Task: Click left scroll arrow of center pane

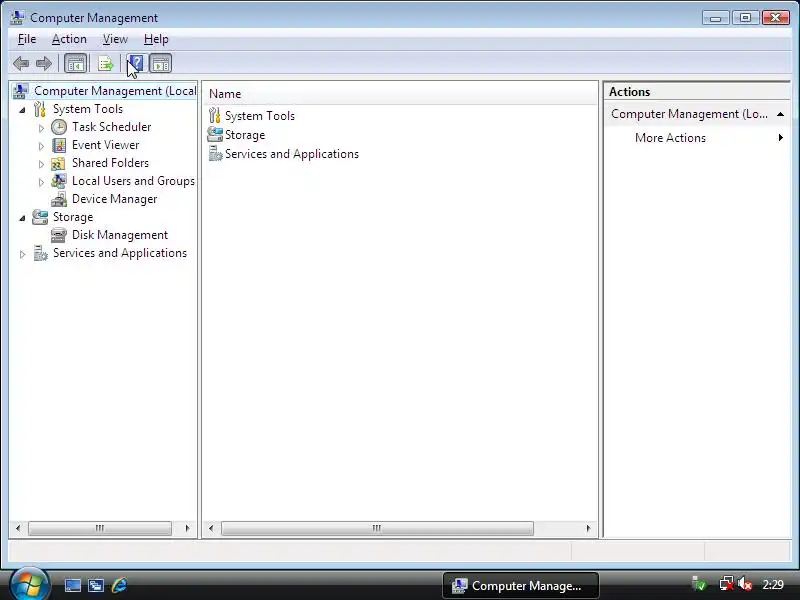Action: [211, 528]
